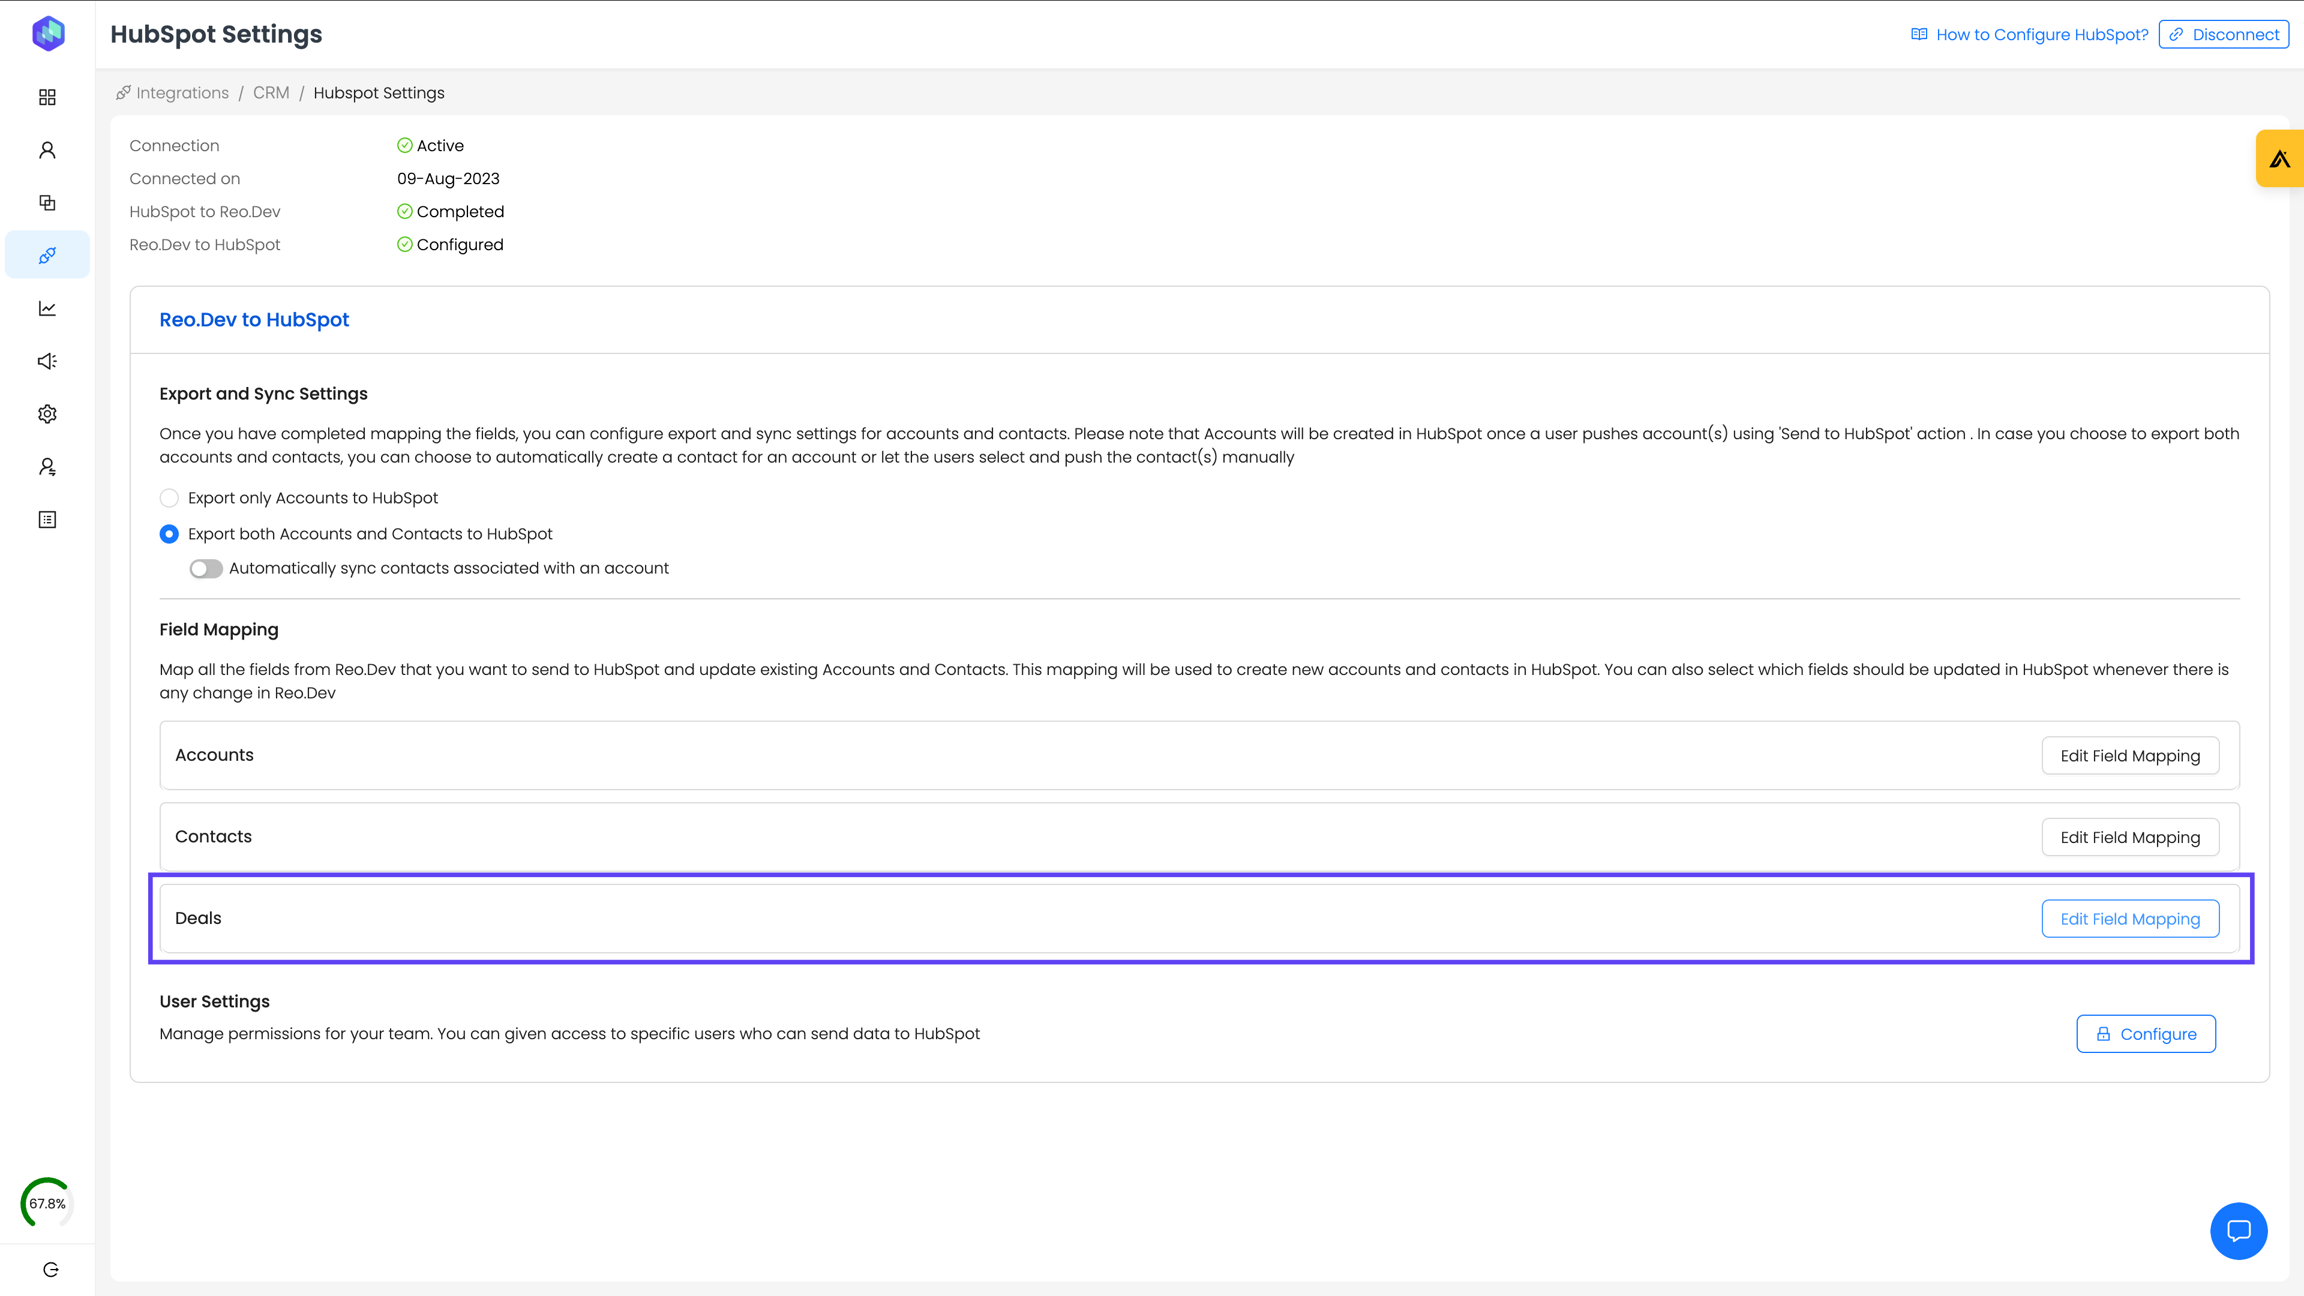The height and width of the screenshot is (1296, 2304).
Task: Click the list report icon in sidebar
Action: coord(47,520)
